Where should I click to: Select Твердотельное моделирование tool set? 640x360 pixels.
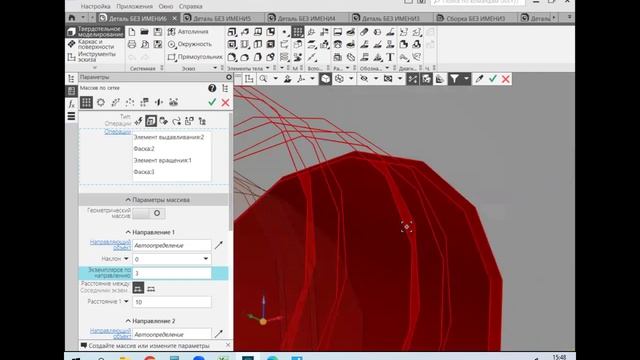[95, 31]
